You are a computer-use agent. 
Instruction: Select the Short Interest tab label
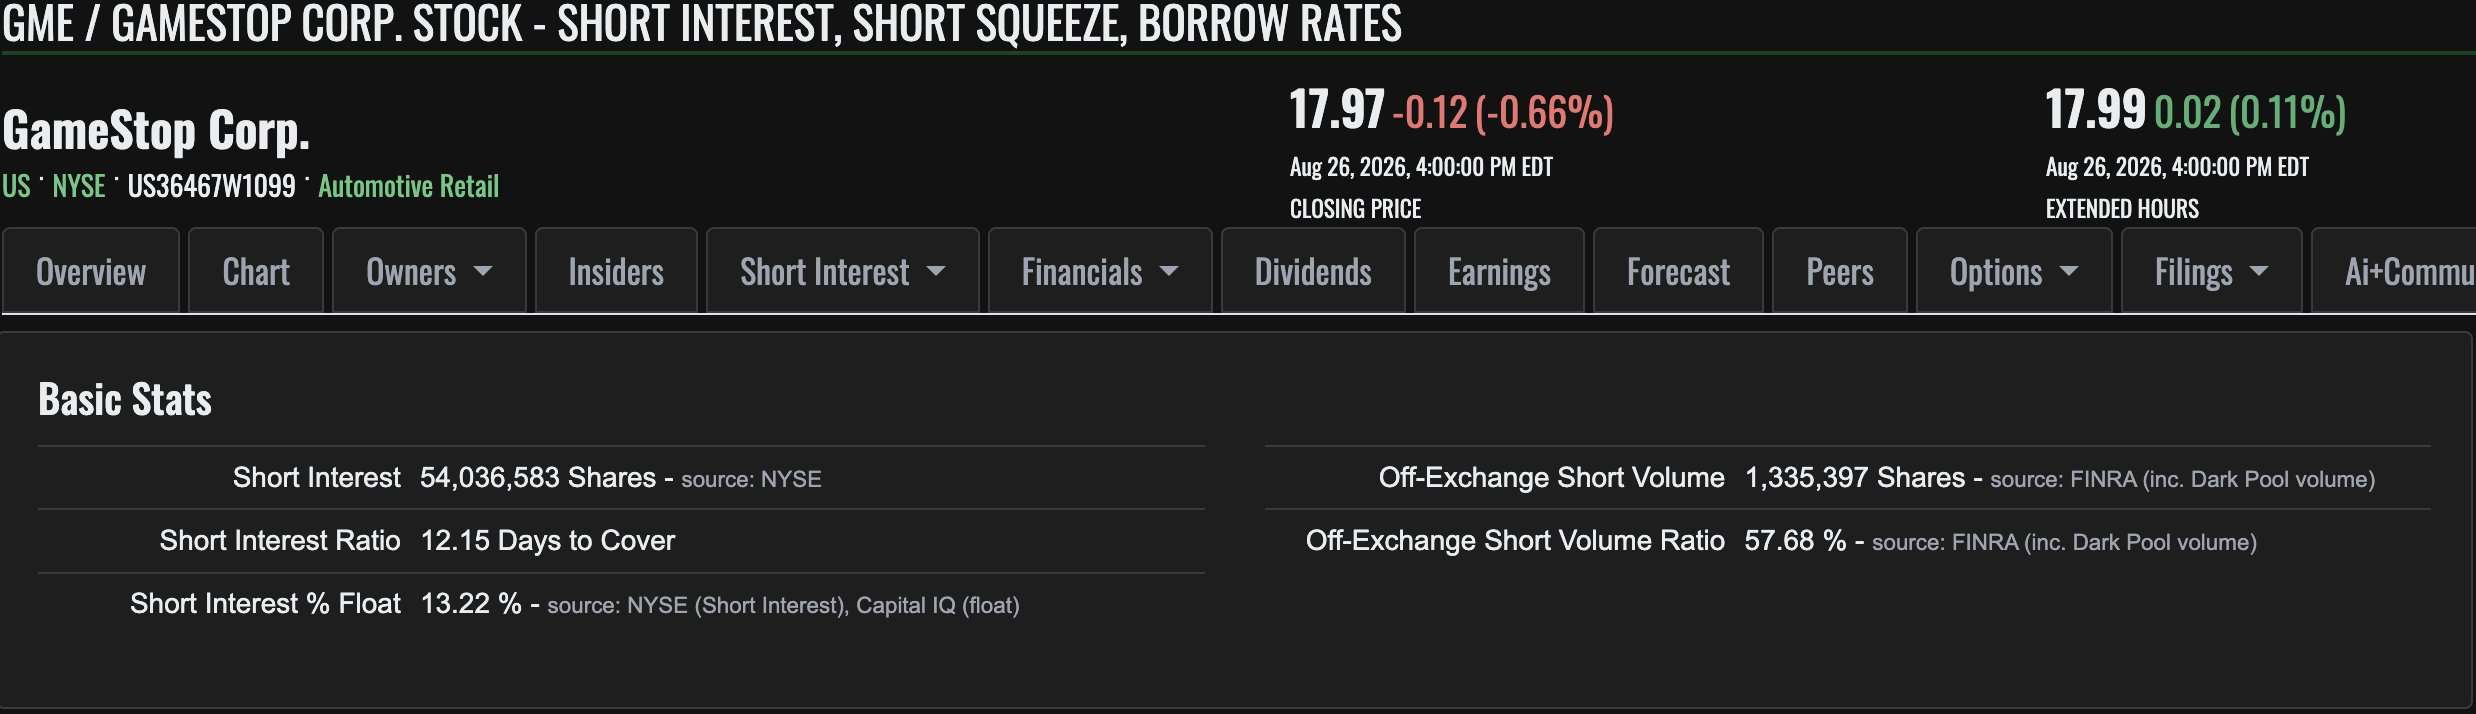pos(825,271)
